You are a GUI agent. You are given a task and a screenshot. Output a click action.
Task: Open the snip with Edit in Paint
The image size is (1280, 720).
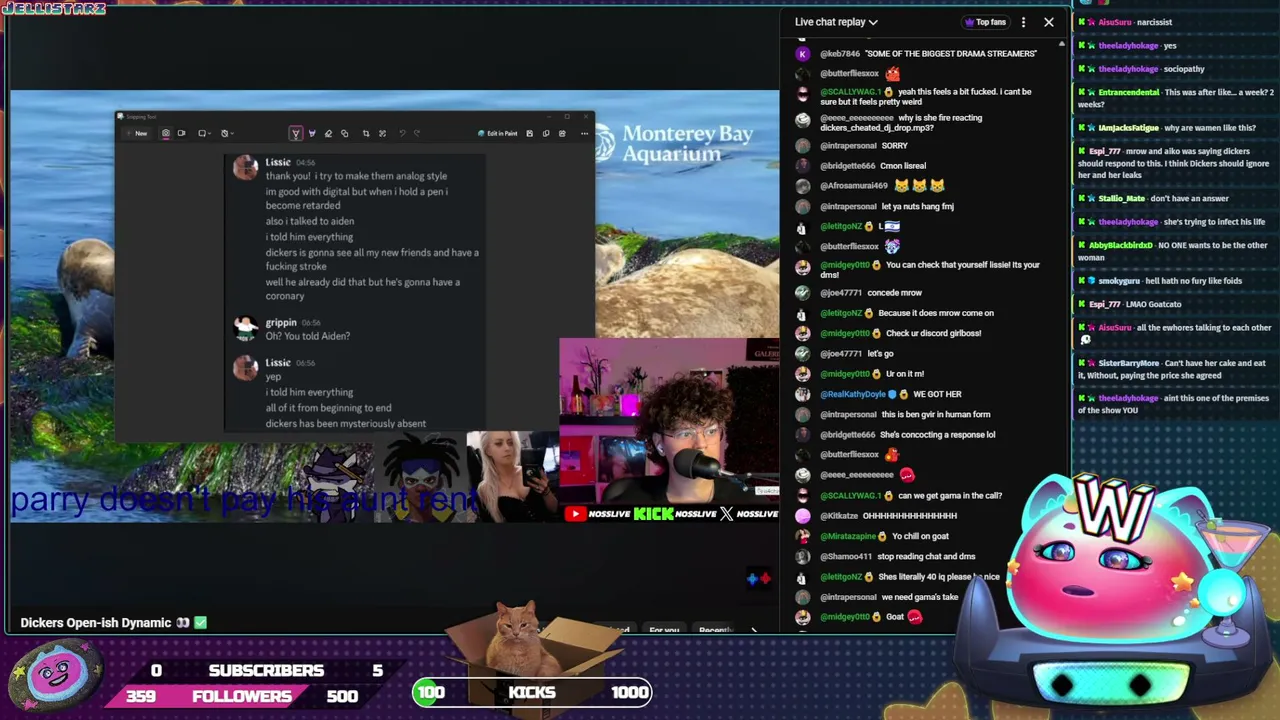point(498,133)
